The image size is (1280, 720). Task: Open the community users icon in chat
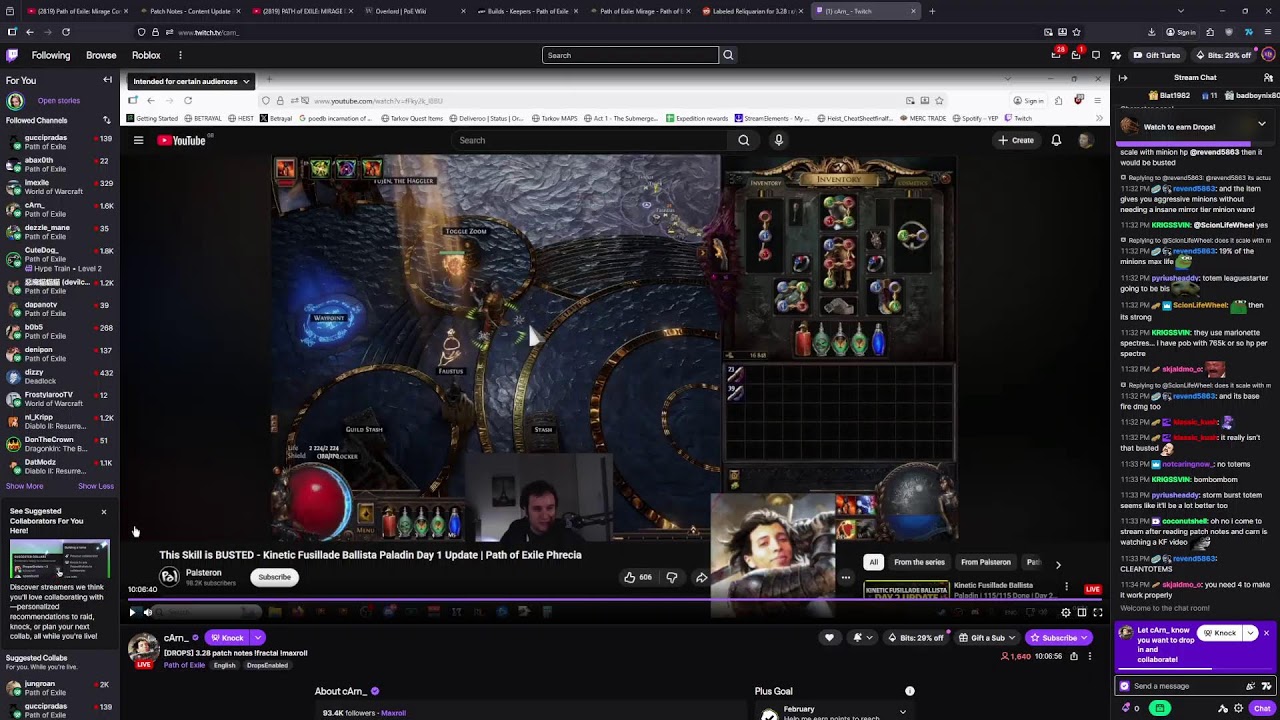[x=1269, y=77]
